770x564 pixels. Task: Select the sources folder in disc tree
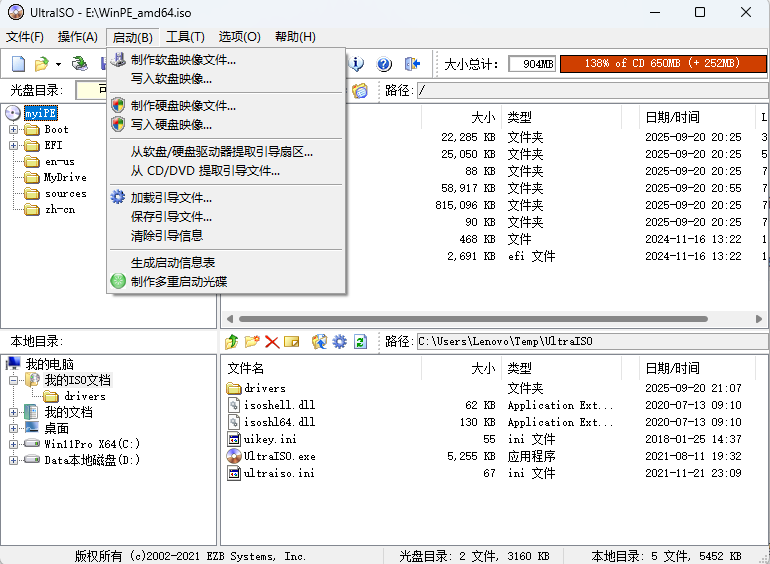pos(65,193)
